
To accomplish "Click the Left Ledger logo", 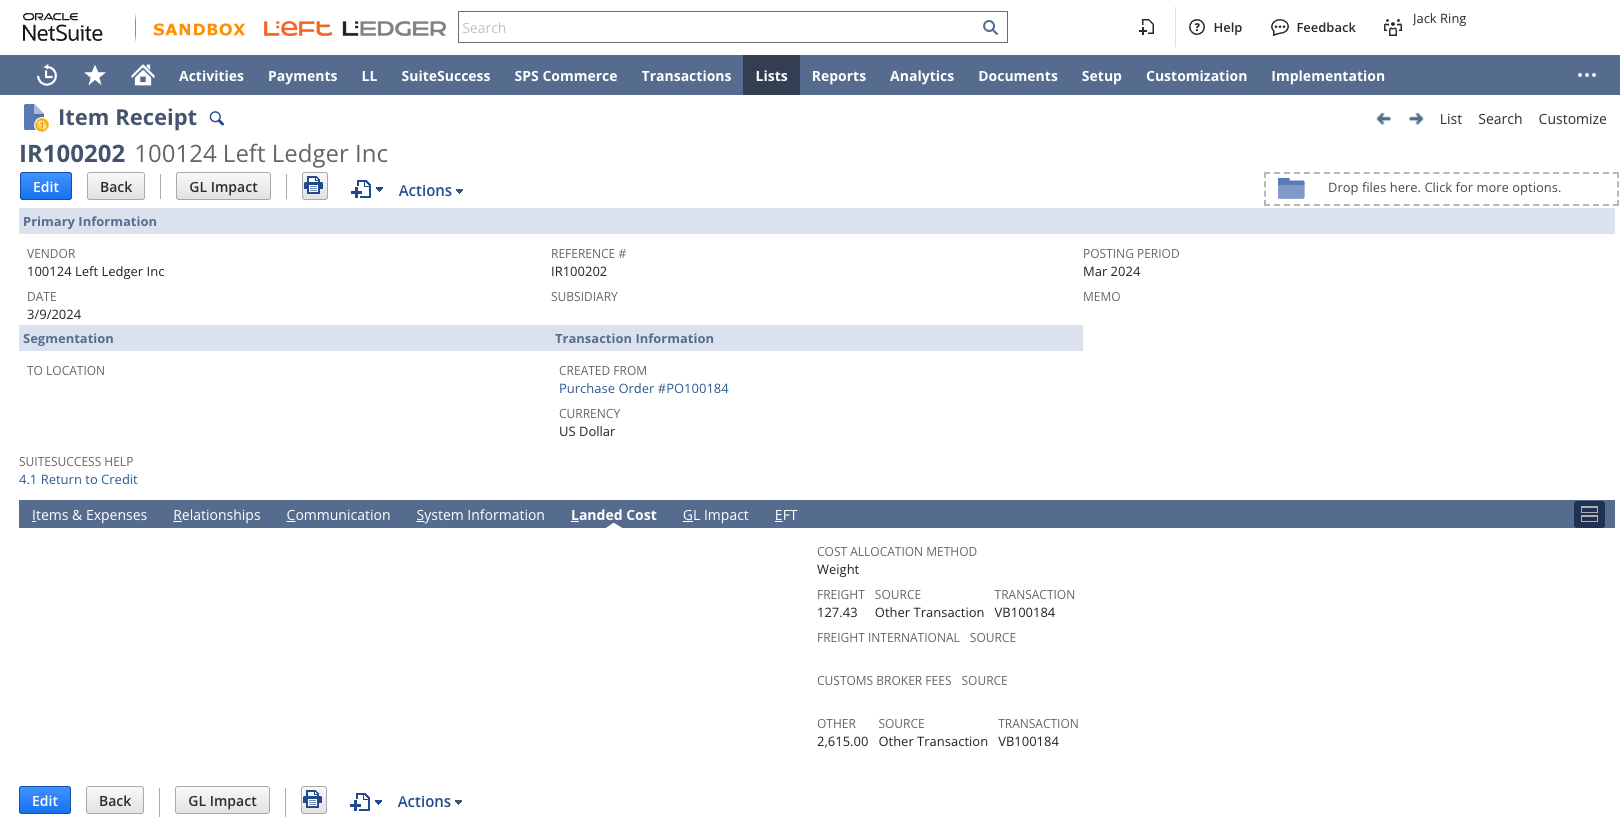I will pos(355,28).
